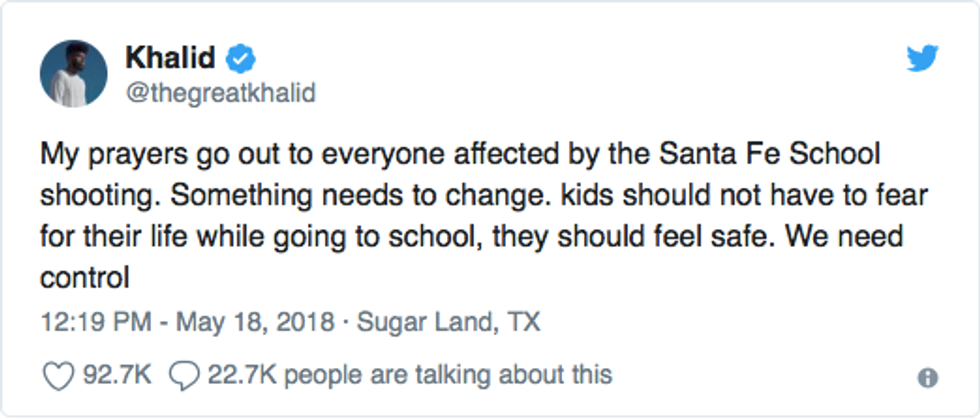Open the tweet info circle icon
The height and width of the screenshot is (419, 980).
927,378
